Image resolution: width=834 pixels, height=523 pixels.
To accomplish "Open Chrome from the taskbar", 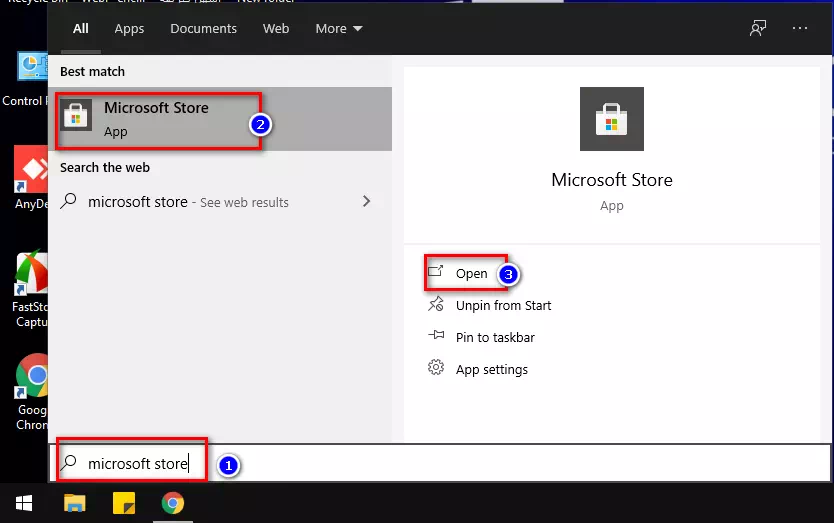I will coord(173,503).
